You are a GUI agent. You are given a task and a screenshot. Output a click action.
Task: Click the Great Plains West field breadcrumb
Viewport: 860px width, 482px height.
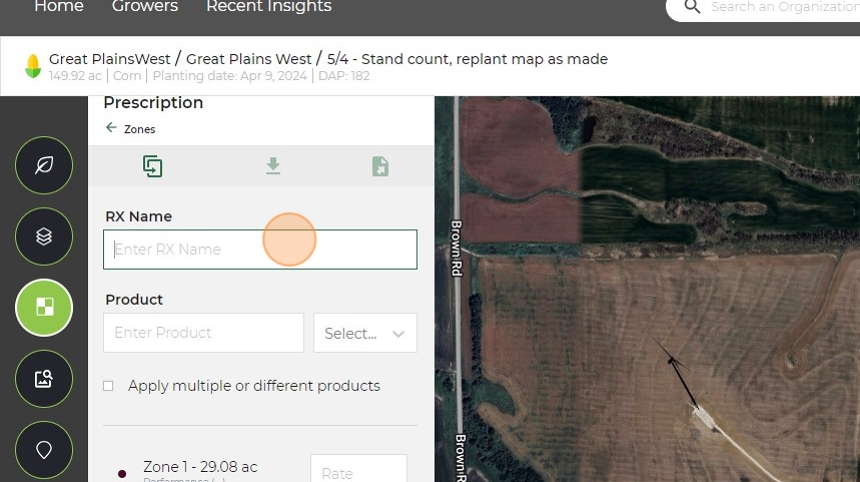pos(248,59)
